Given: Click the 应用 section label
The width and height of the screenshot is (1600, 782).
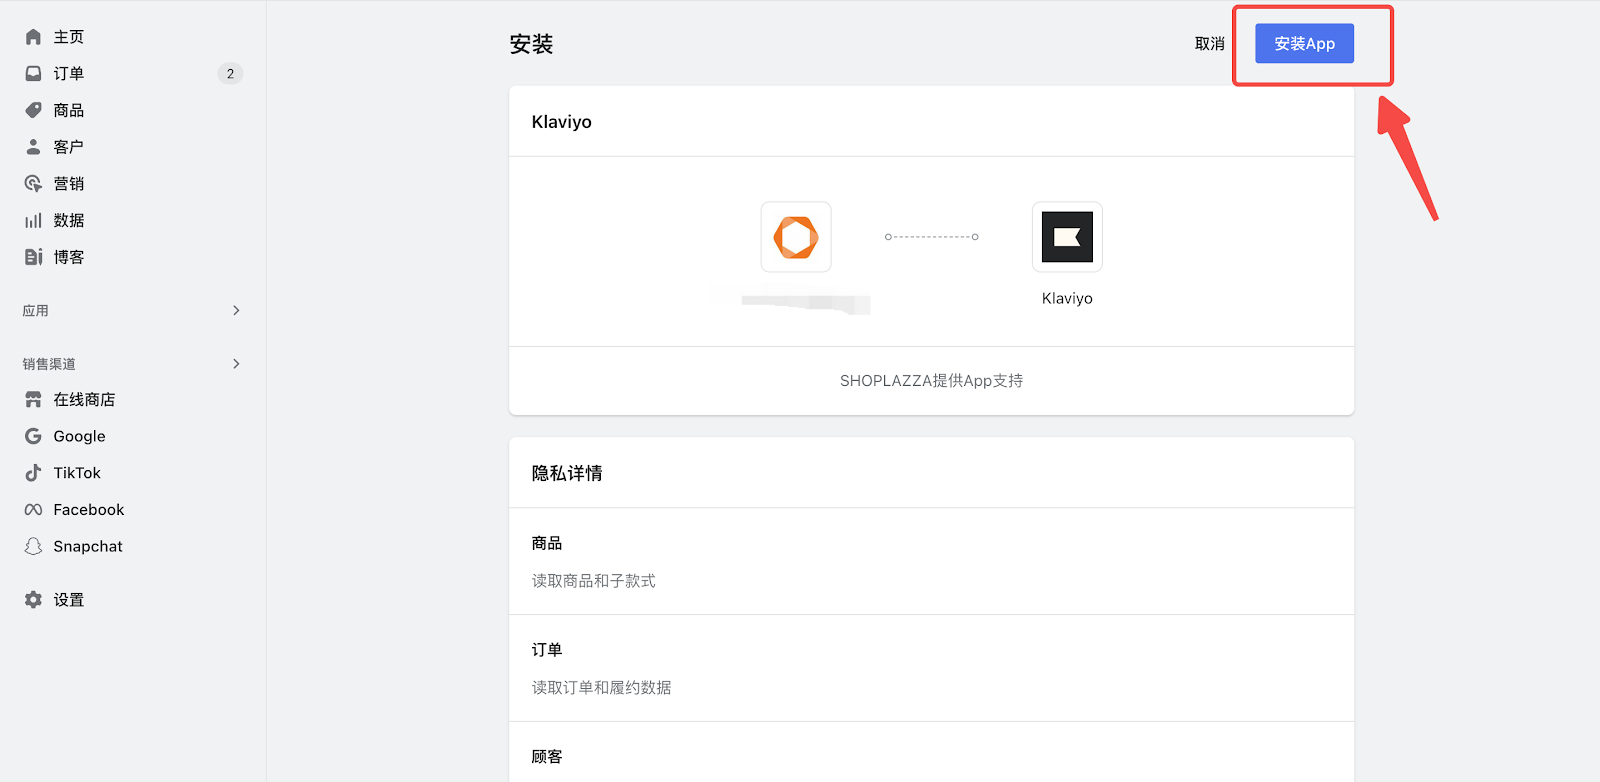Looking at the screenshot, I should (x=36, y=311).
